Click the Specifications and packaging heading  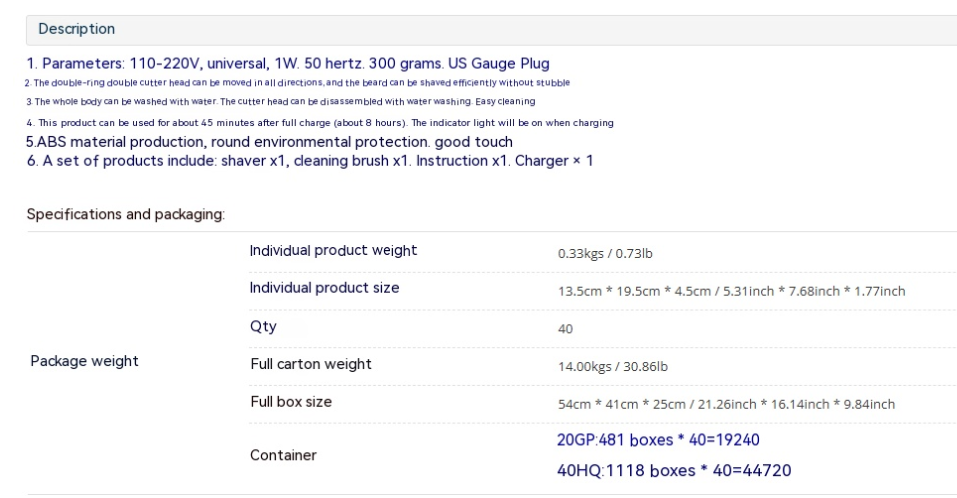(125, 214)
